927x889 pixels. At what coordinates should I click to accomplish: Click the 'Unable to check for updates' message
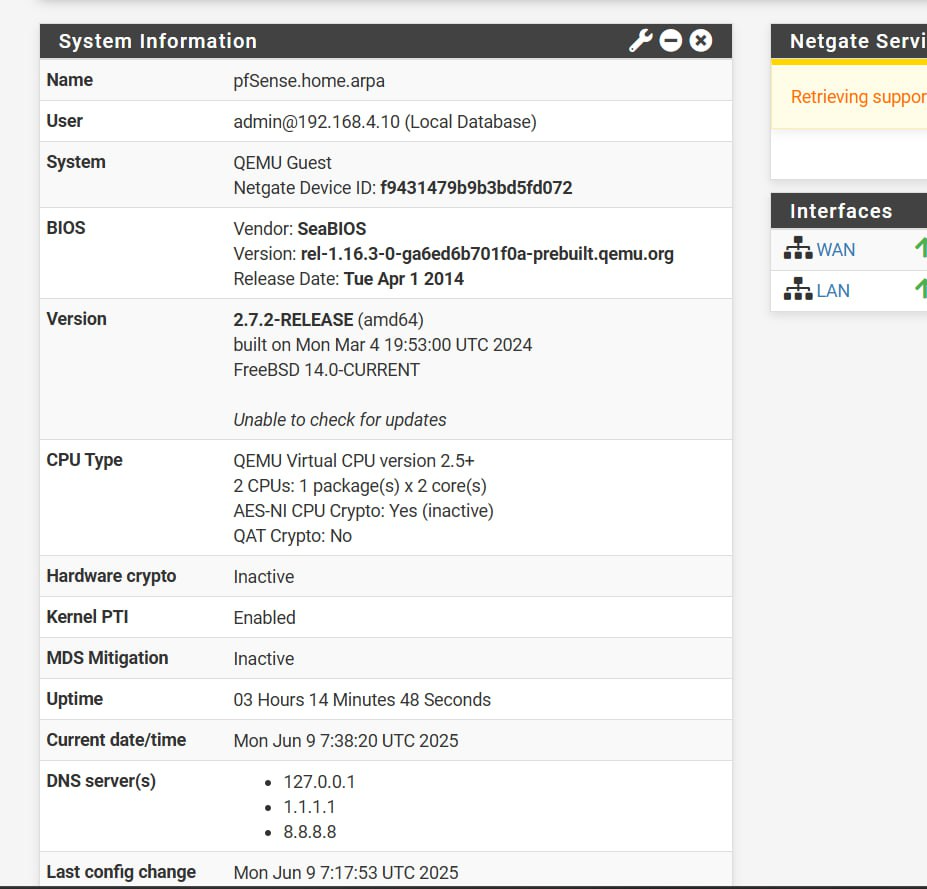[340, 420]
